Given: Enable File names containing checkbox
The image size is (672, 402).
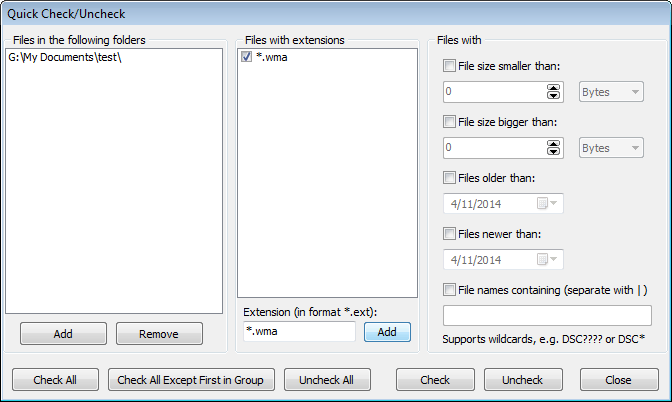Looking at the screenshot, I should [449, 290].
